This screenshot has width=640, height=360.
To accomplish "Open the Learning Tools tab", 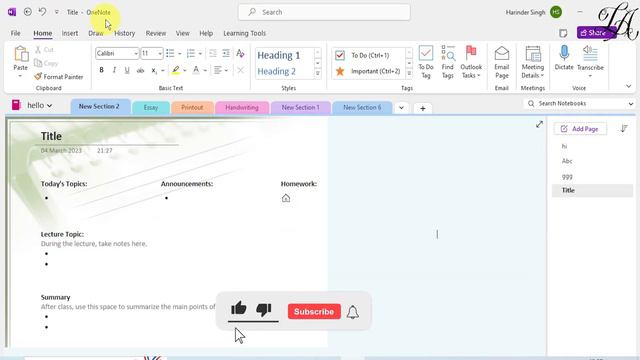I will [244, 33].
